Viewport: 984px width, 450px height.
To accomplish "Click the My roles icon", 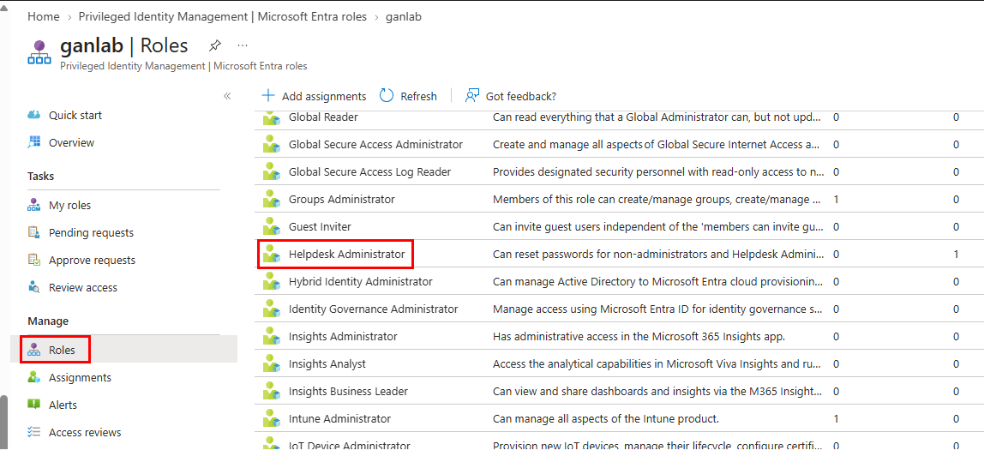I will point(35,205).
